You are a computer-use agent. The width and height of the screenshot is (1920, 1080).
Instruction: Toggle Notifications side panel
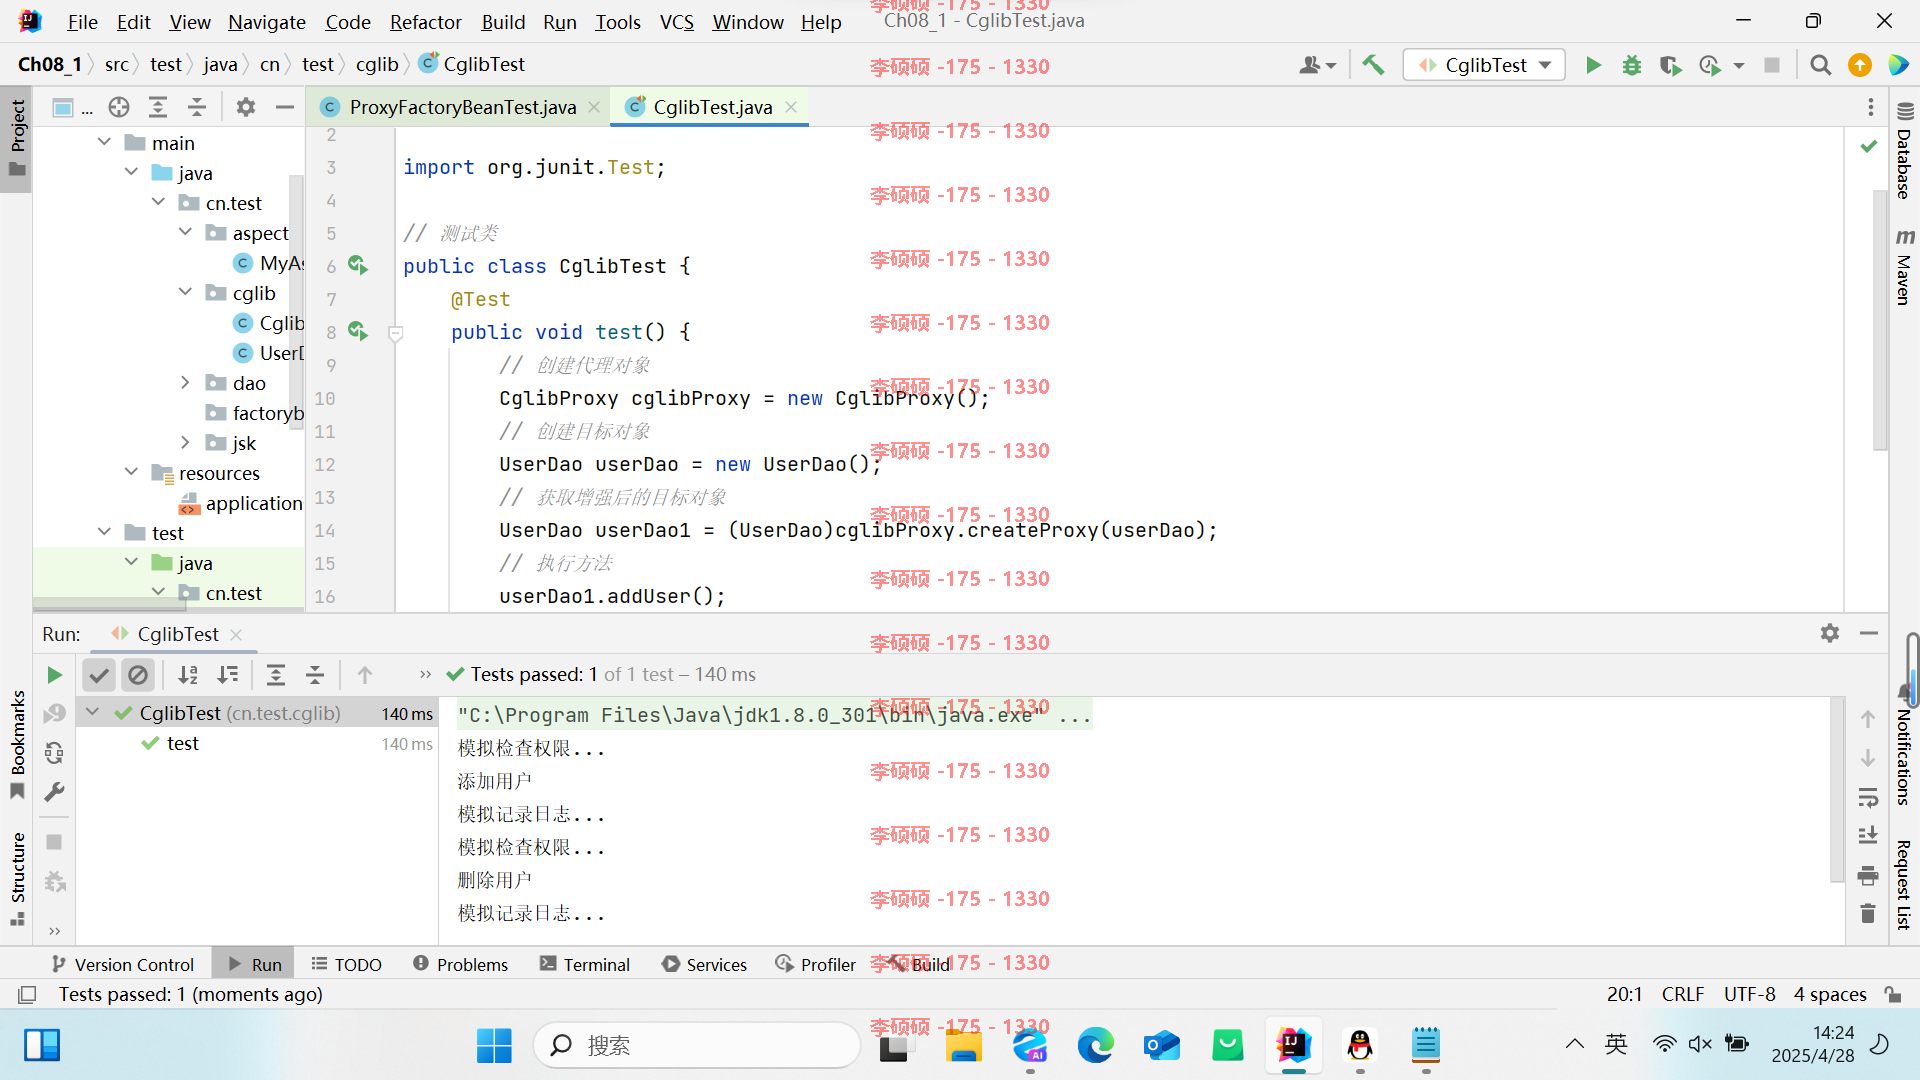tap(1904, 745)
